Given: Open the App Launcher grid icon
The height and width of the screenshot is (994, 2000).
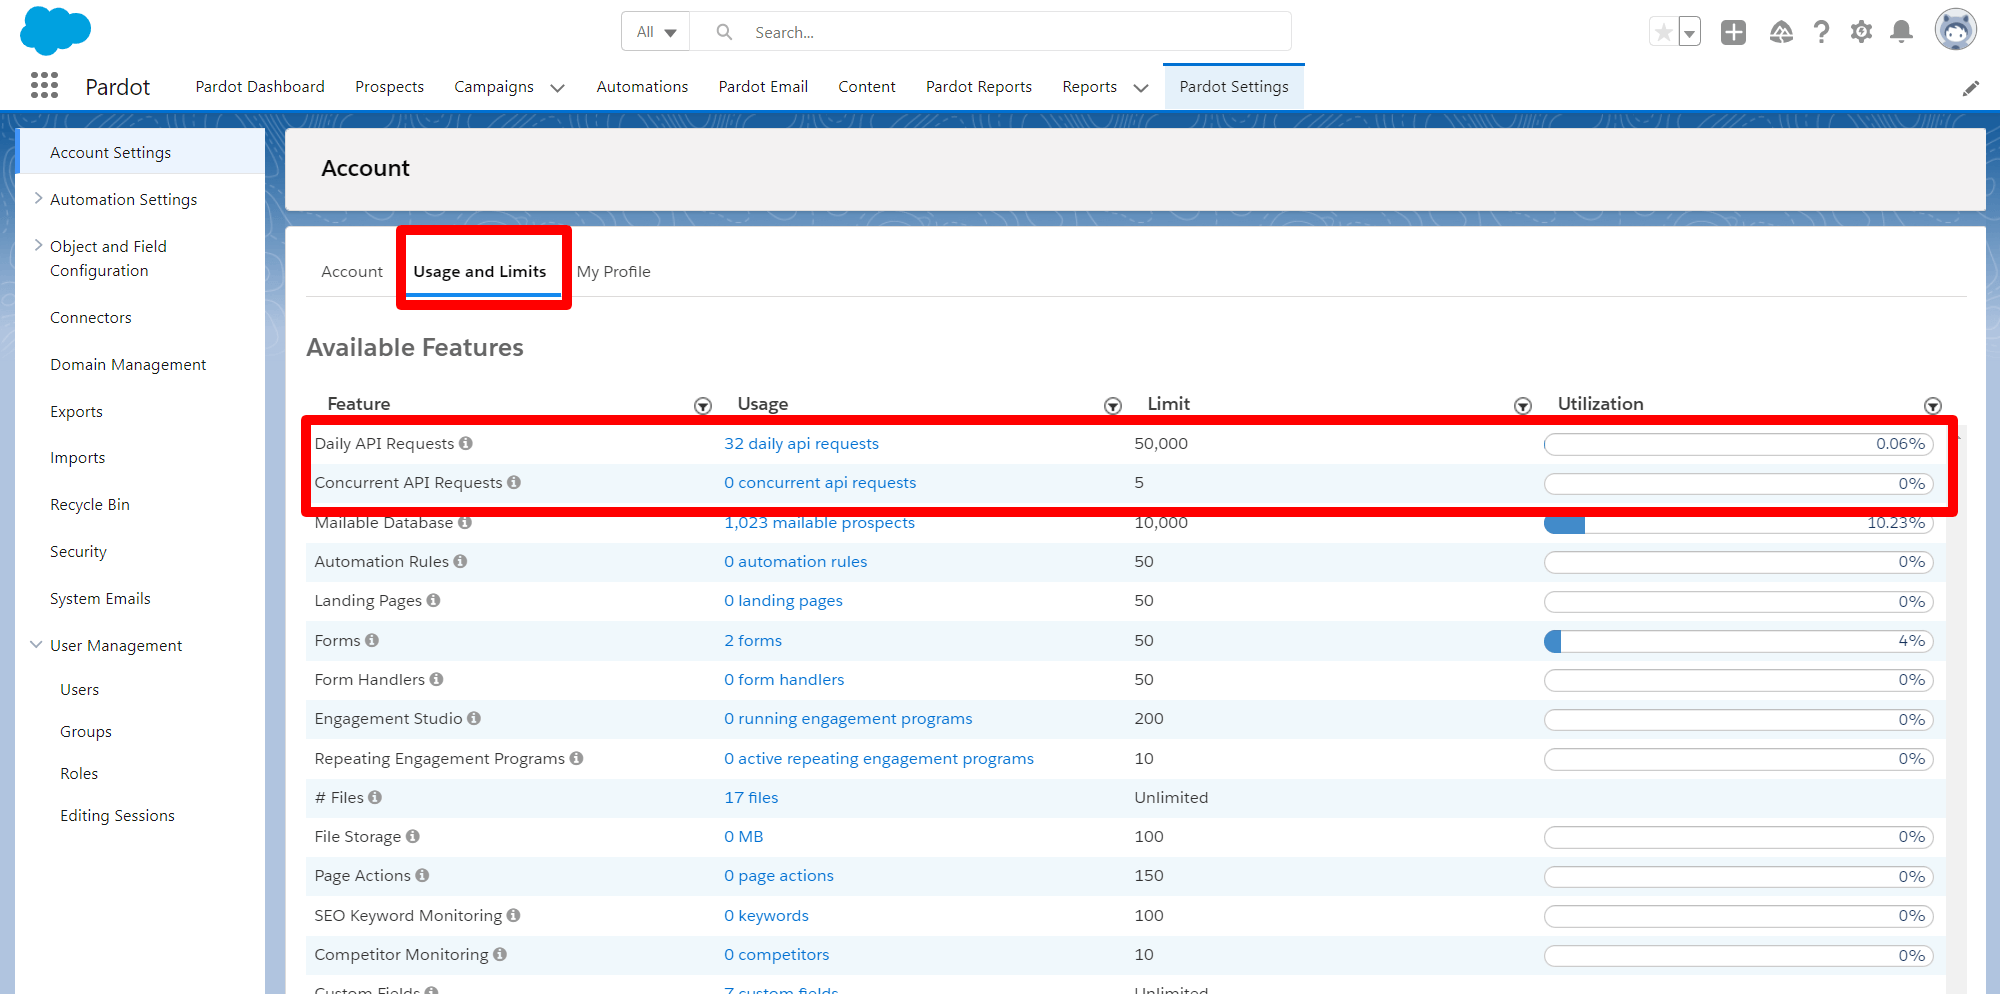Looking at the screenshot, I should tap(44, 86).
